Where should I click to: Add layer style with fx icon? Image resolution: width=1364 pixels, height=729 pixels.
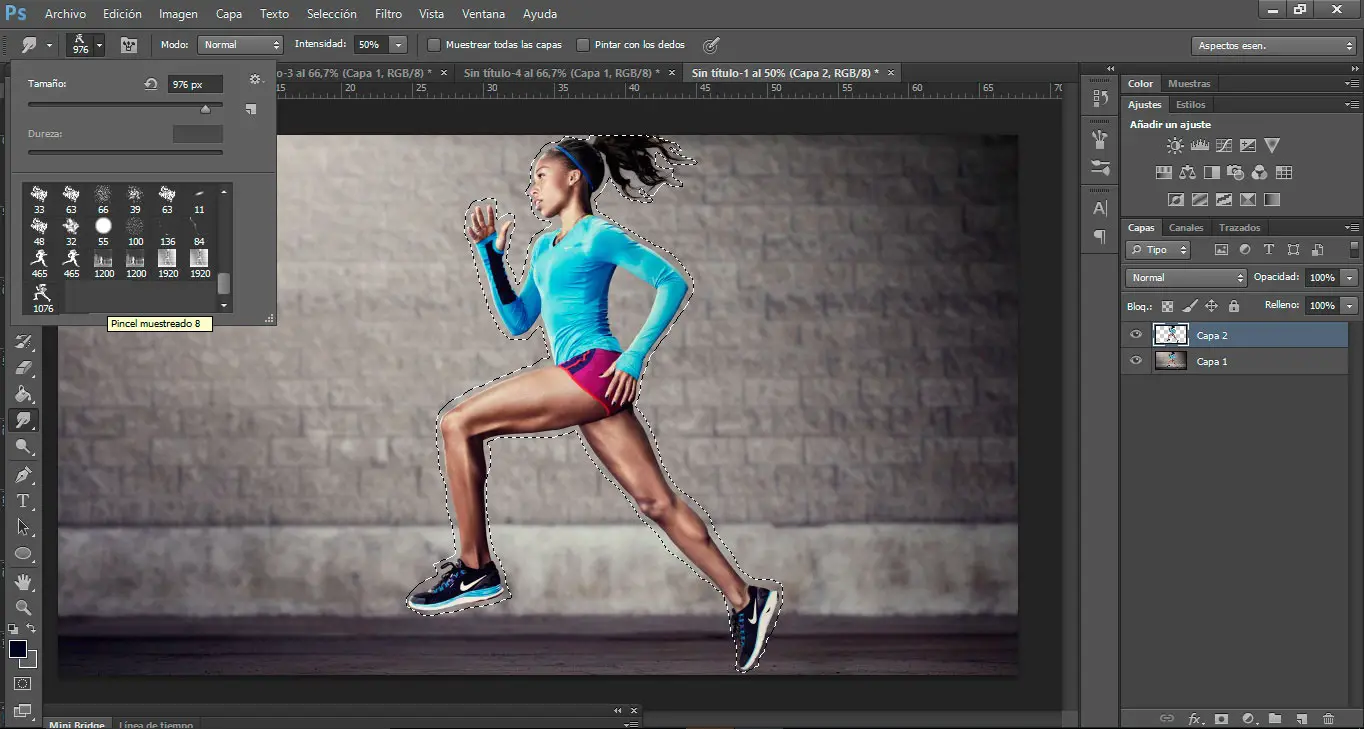coord(1194,718)
